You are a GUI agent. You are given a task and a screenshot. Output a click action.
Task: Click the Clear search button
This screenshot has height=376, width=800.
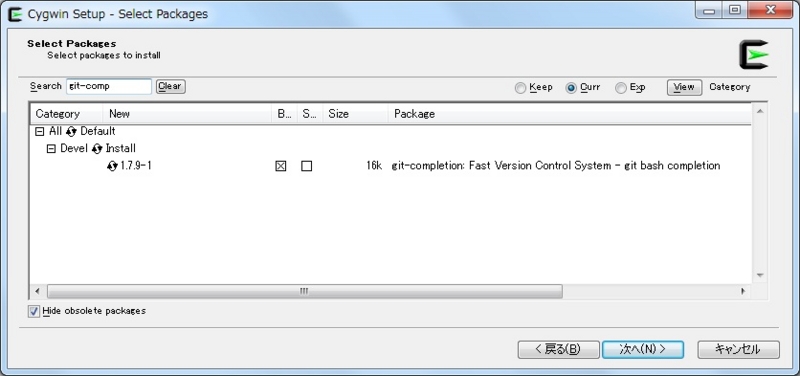[170, 87]
